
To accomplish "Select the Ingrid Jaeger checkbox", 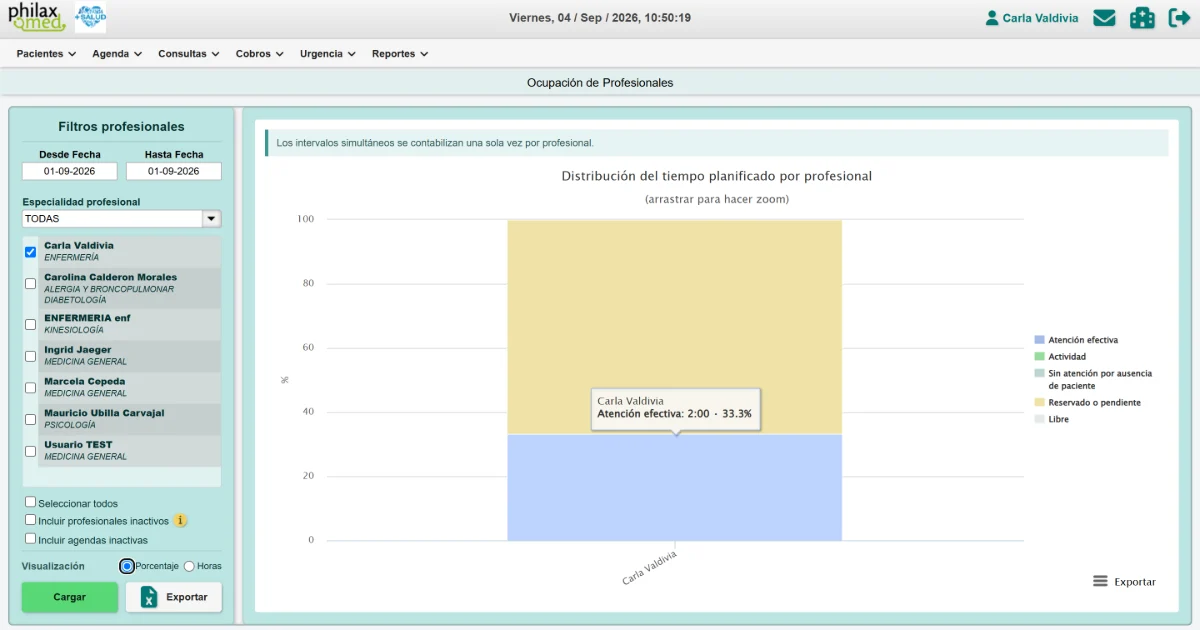I will coord(30,356).
